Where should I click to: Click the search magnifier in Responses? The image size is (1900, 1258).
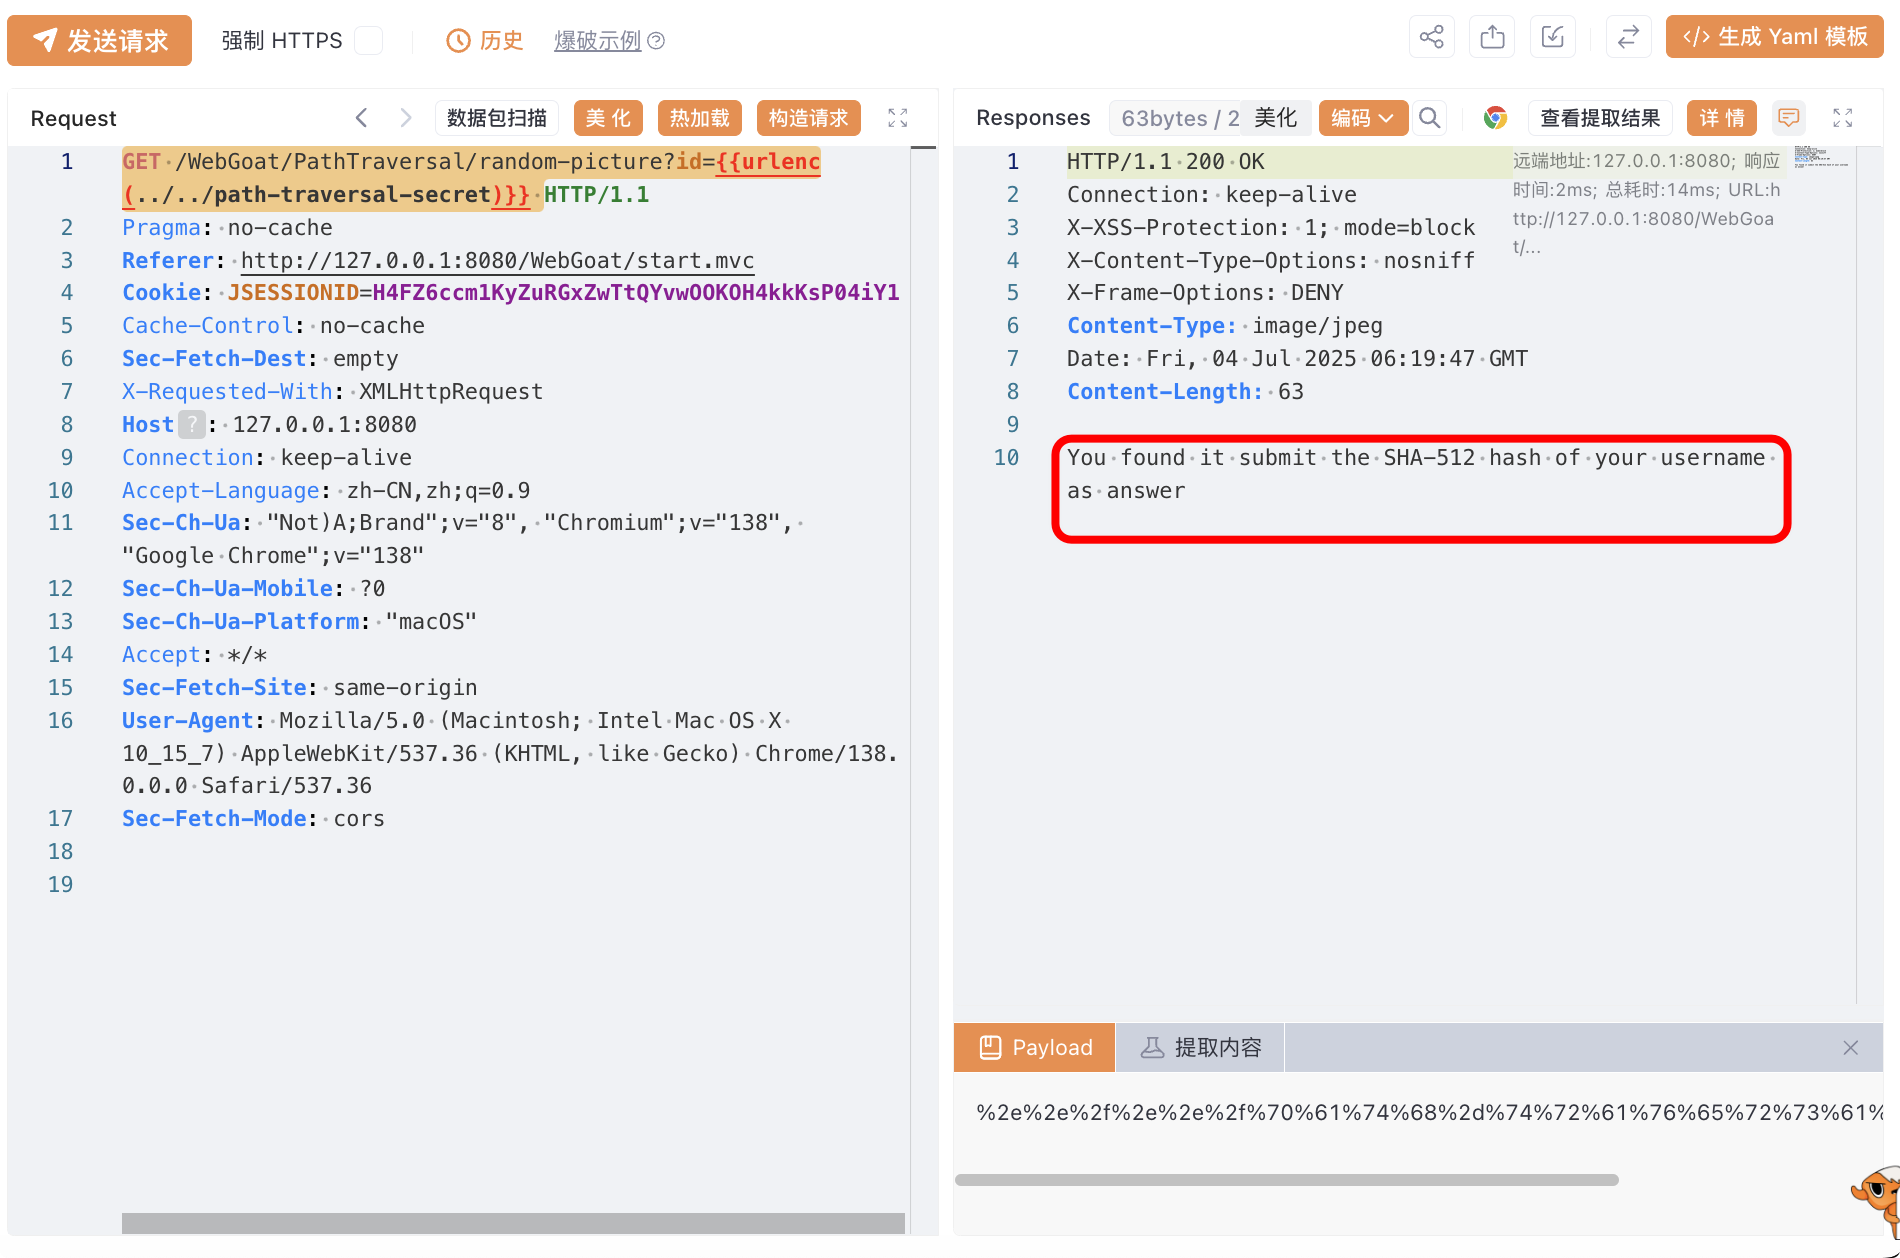click(1430, 118)
